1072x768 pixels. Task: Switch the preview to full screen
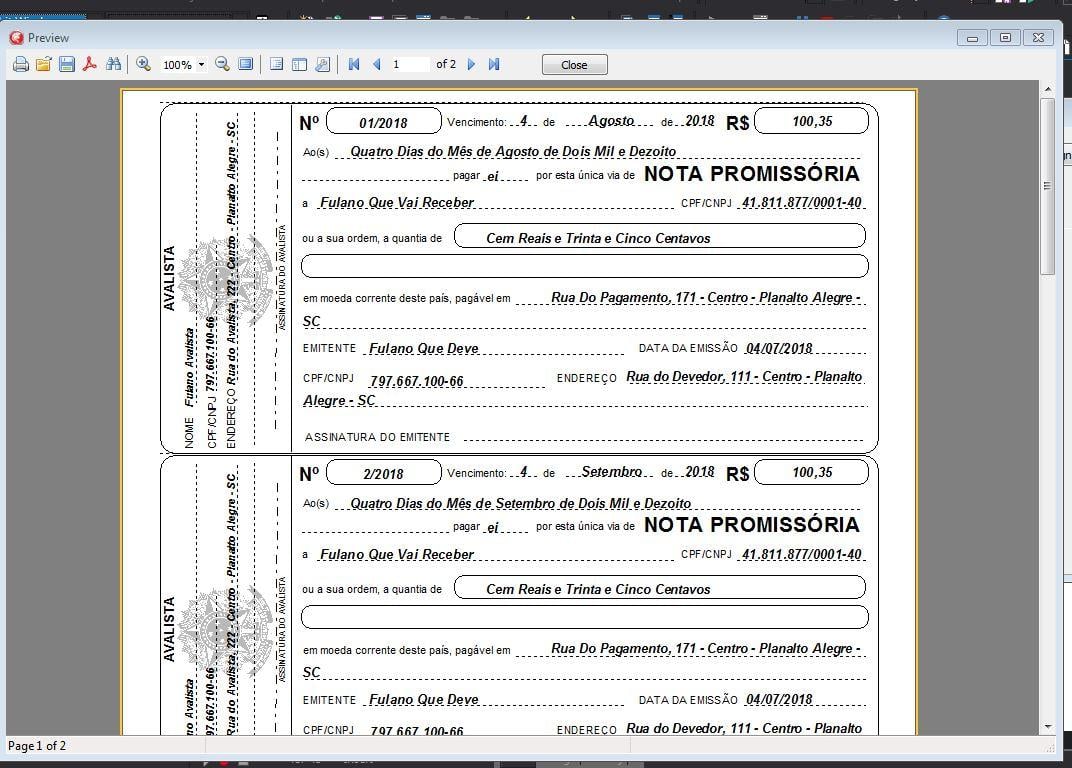(245, 64)
